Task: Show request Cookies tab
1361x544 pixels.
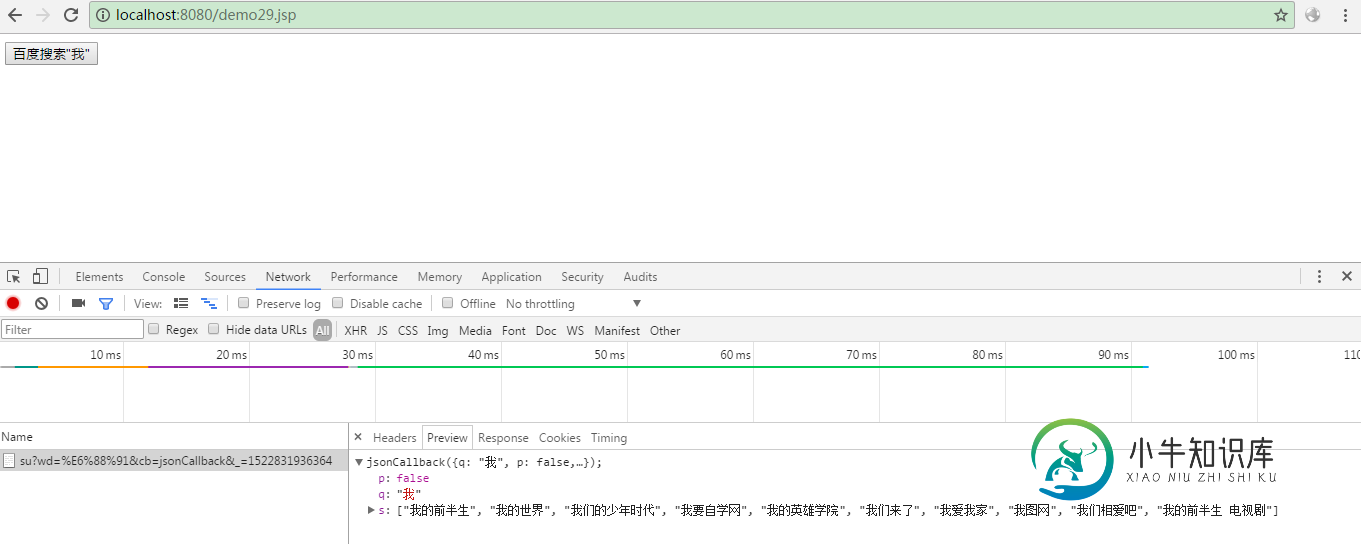Action: 559,438
